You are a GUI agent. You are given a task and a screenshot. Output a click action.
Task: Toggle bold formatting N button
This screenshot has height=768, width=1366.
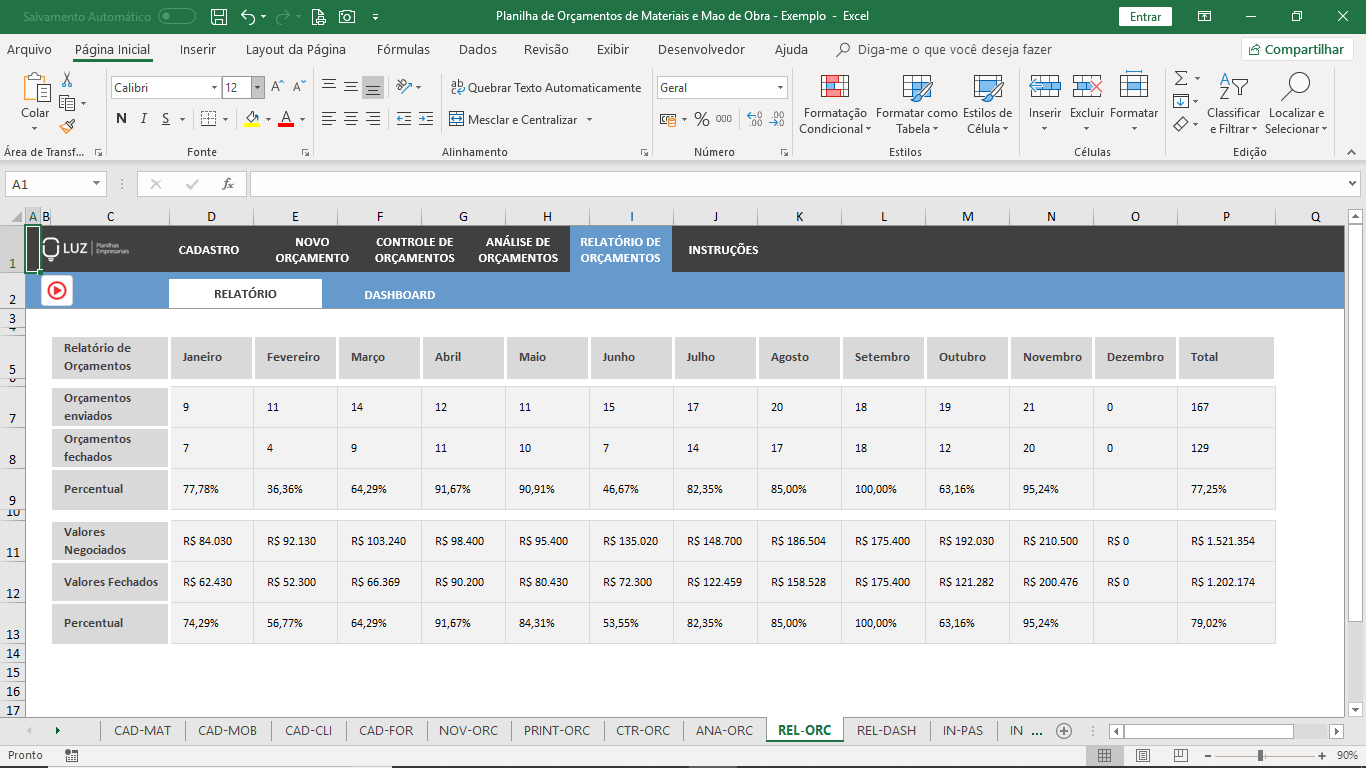coord(121,119)
